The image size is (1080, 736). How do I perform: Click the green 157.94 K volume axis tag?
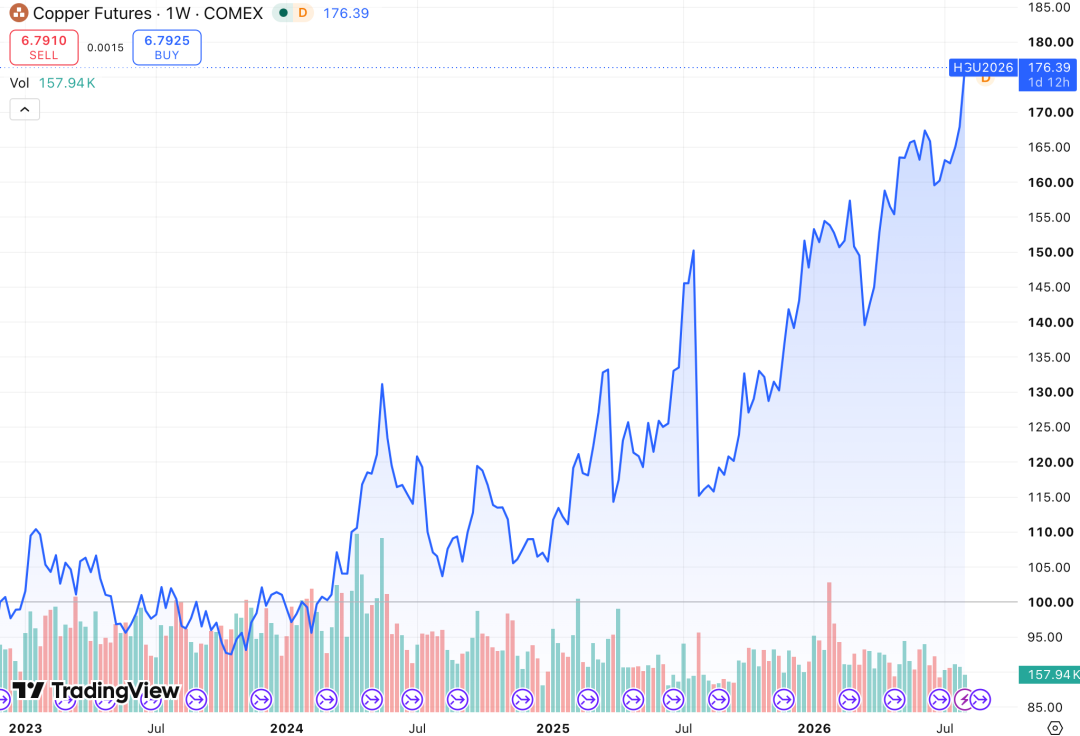[1049, 675]
